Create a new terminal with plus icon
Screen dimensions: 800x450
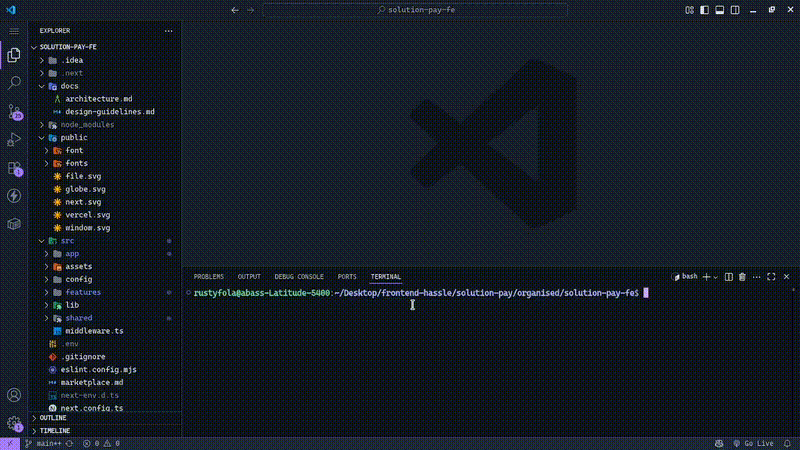706,277
